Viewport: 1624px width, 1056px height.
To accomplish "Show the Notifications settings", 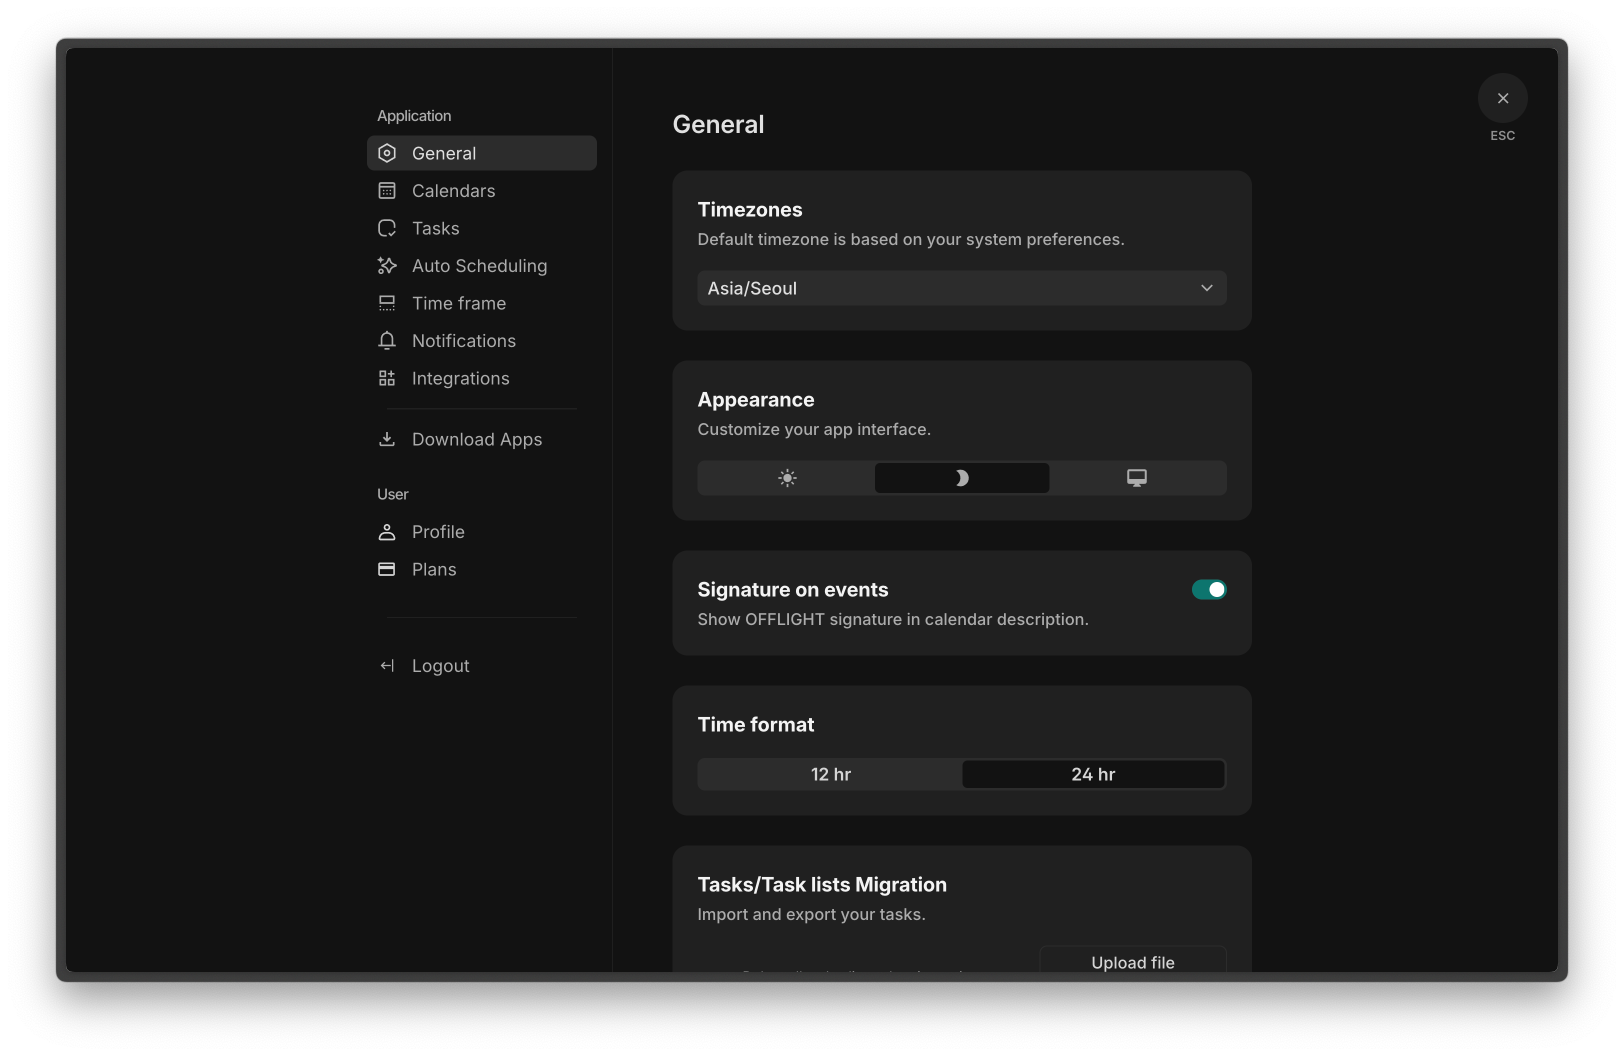I will coord(482,341).
